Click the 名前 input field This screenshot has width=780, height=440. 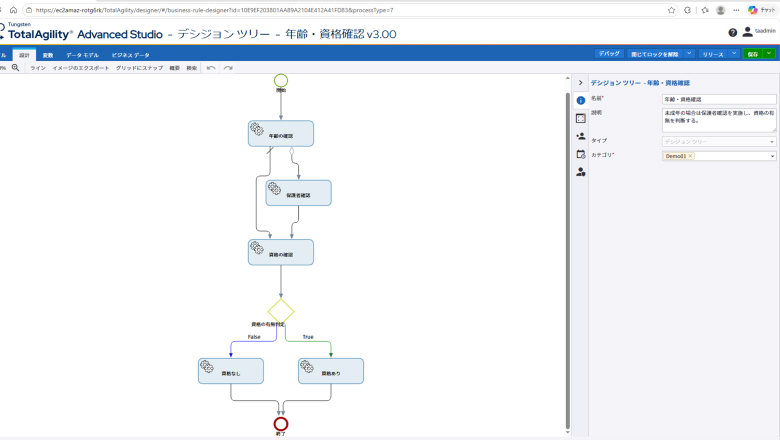[719, 99]
